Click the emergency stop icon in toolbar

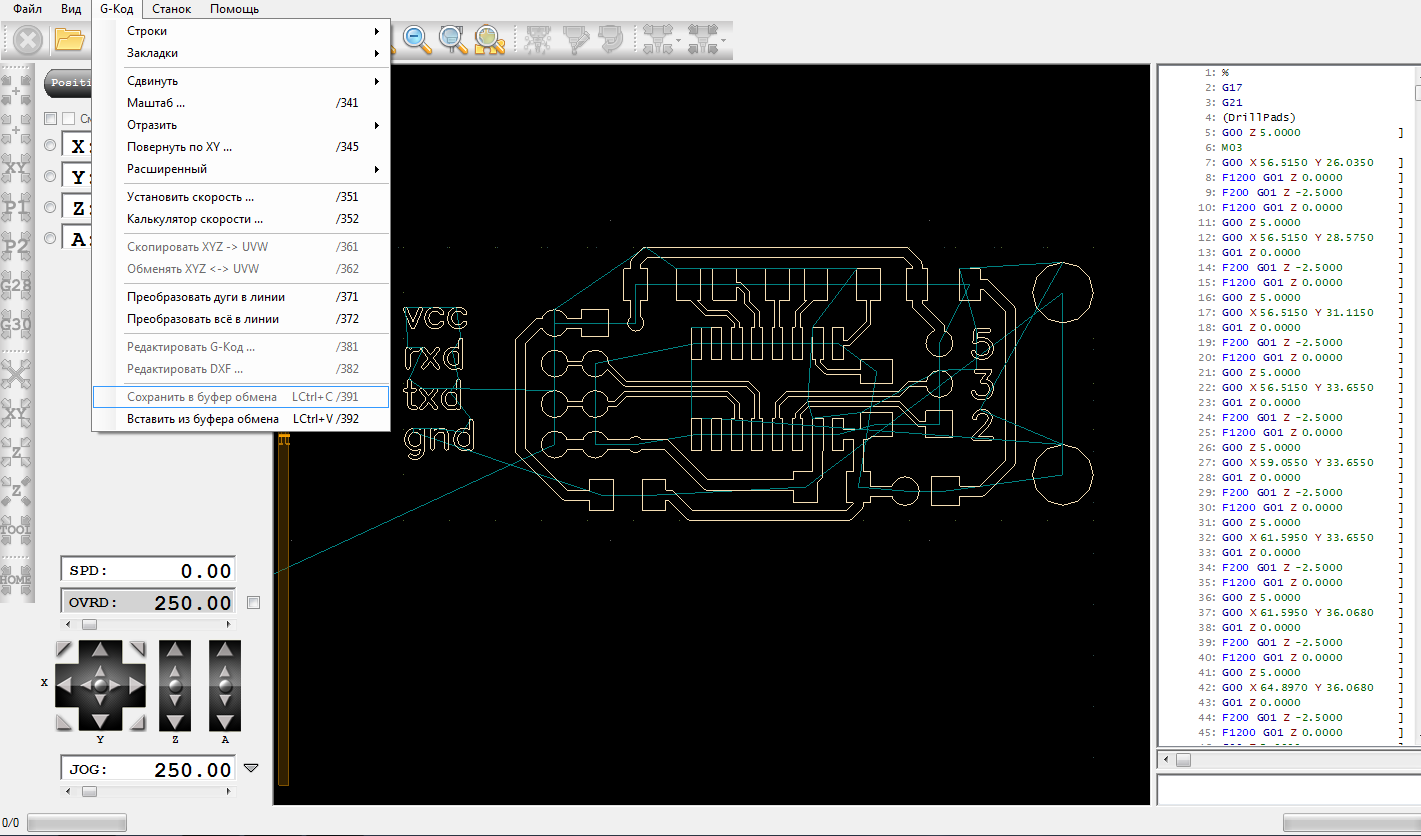[28, 40]
